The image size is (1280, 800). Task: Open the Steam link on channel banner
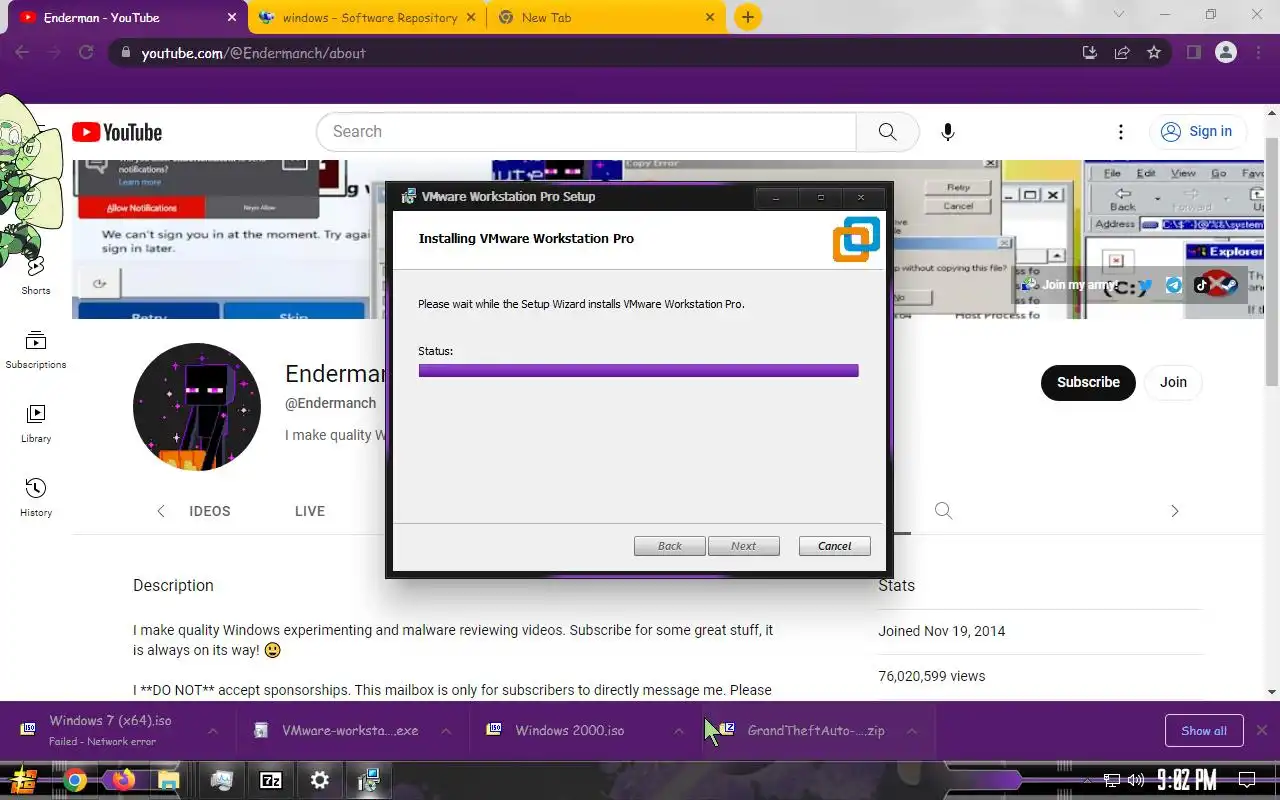click(x=1228, y=285)
